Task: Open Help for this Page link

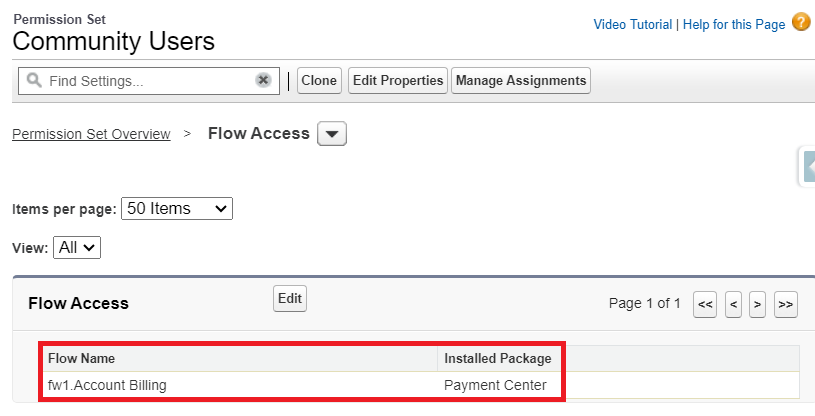Action: point(734,24)
